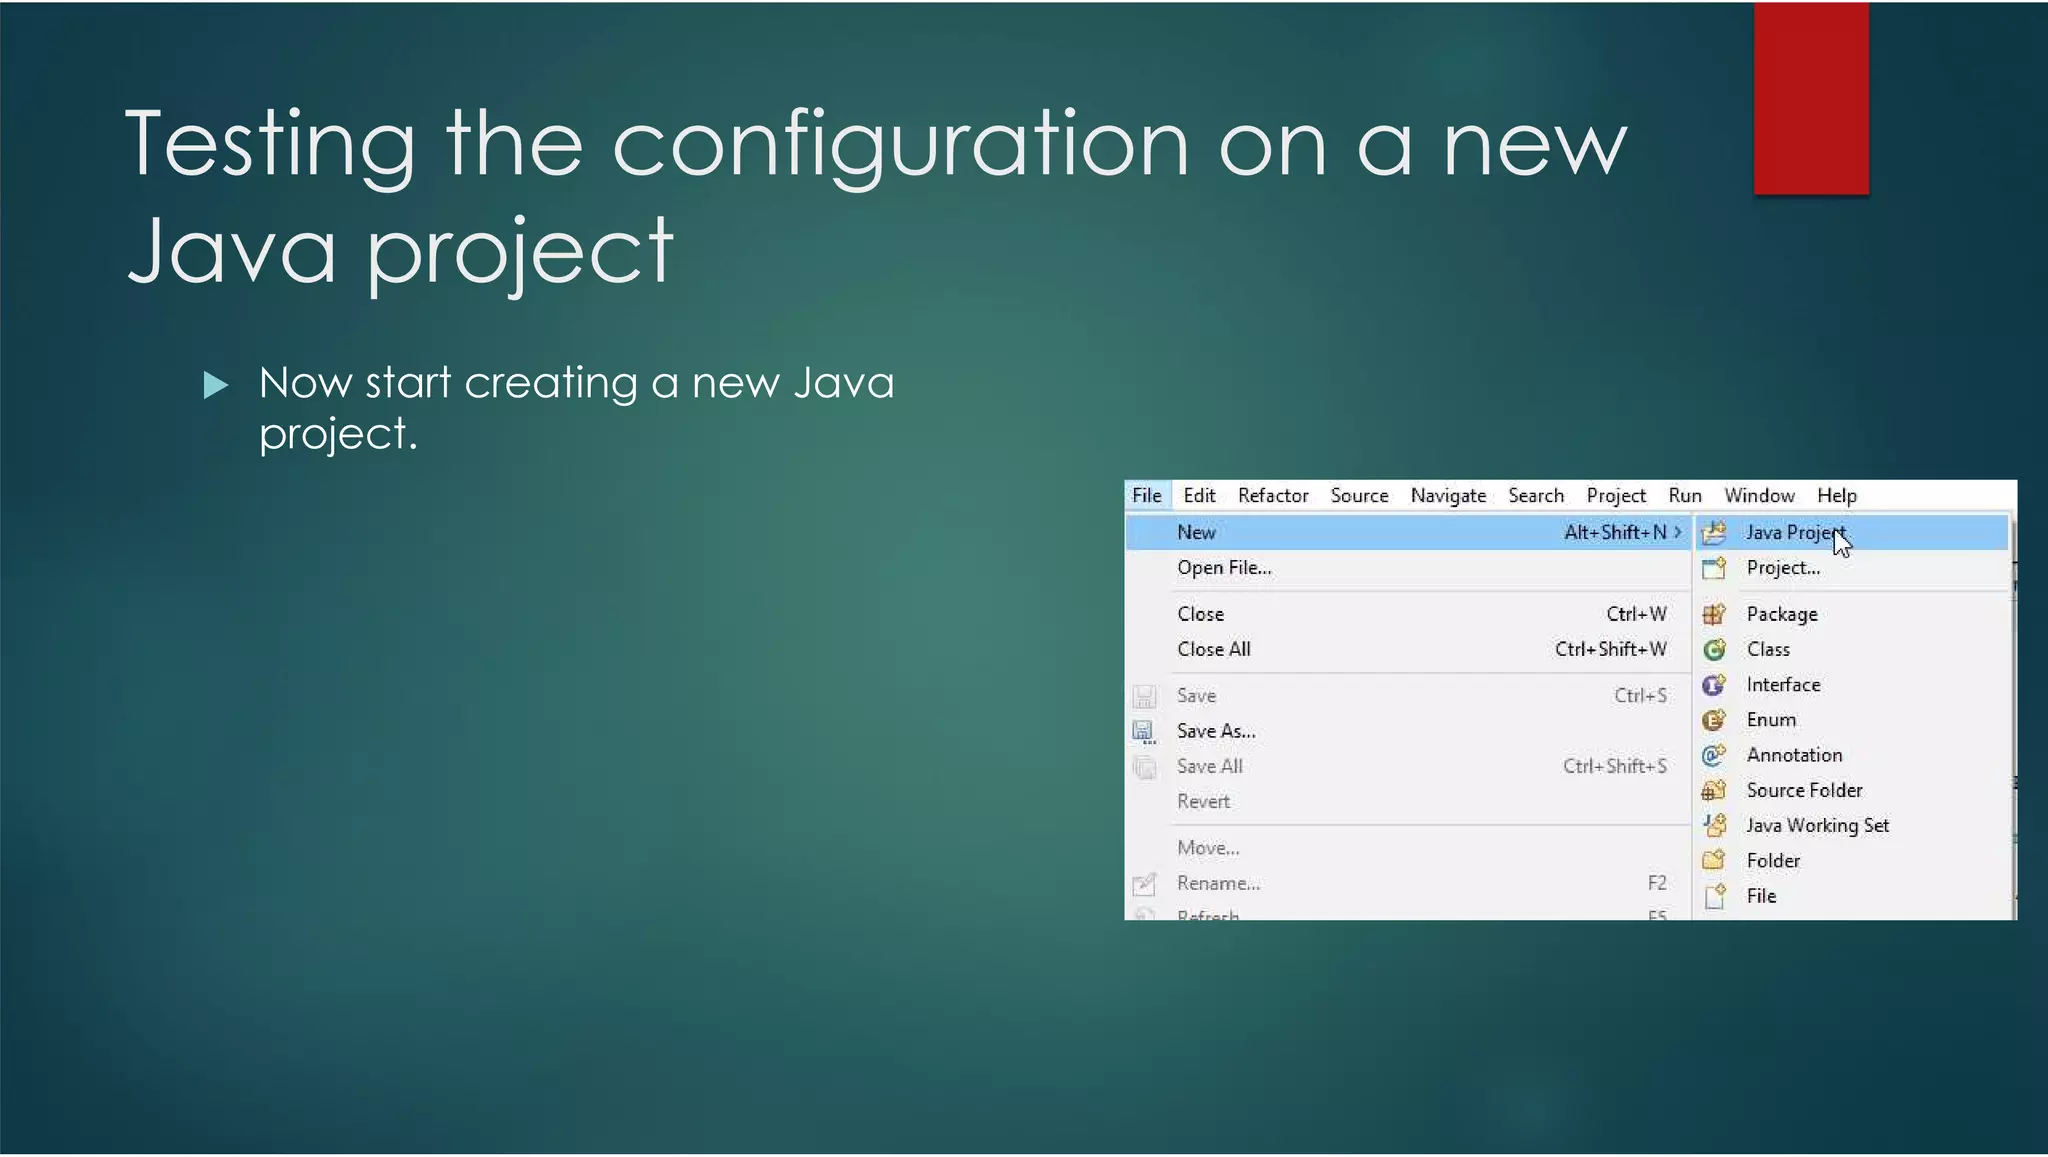This screenshot has width=2048, height=1157.
Task: Click the Save As floppy disk icon
Action: coord(1144,731)
